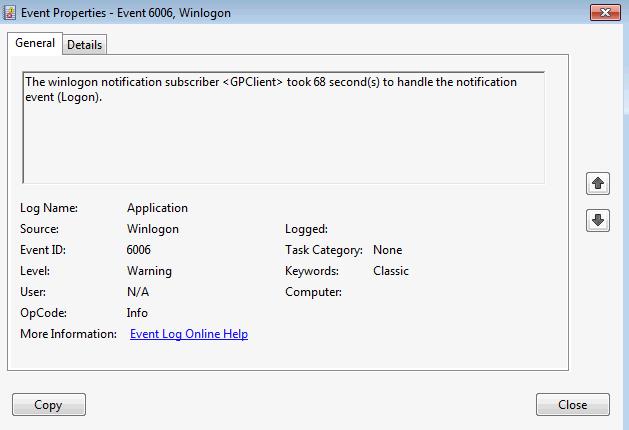Click the Event ID value 6006
Viewport: 629px width, 430px height.
pos(139,250)
